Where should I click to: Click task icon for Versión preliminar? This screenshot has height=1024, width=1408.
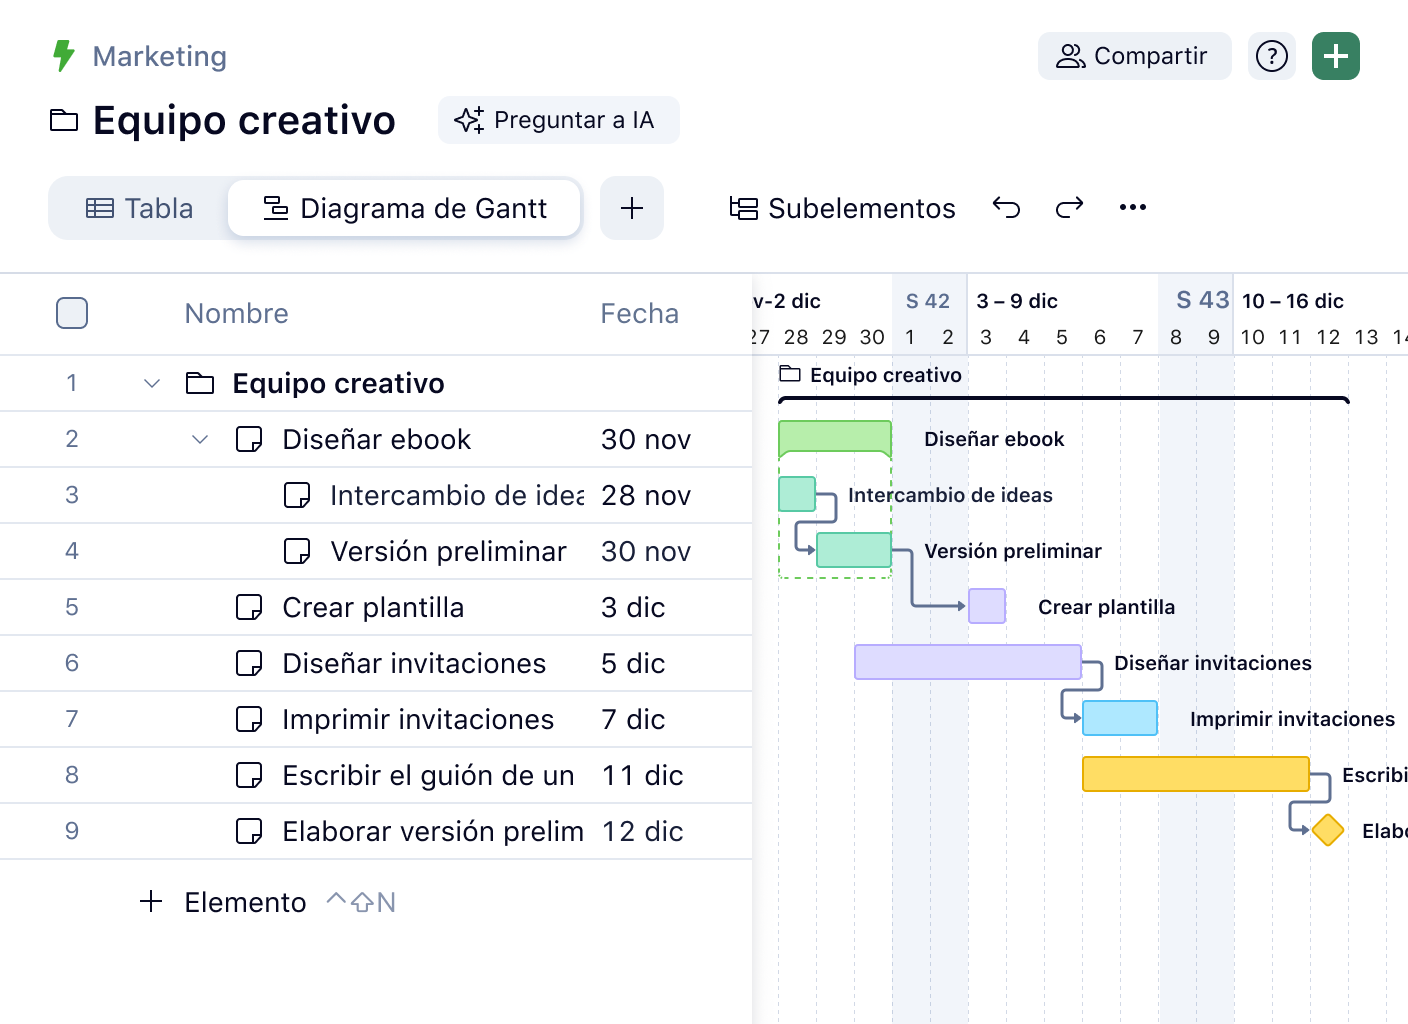point(297,551)
